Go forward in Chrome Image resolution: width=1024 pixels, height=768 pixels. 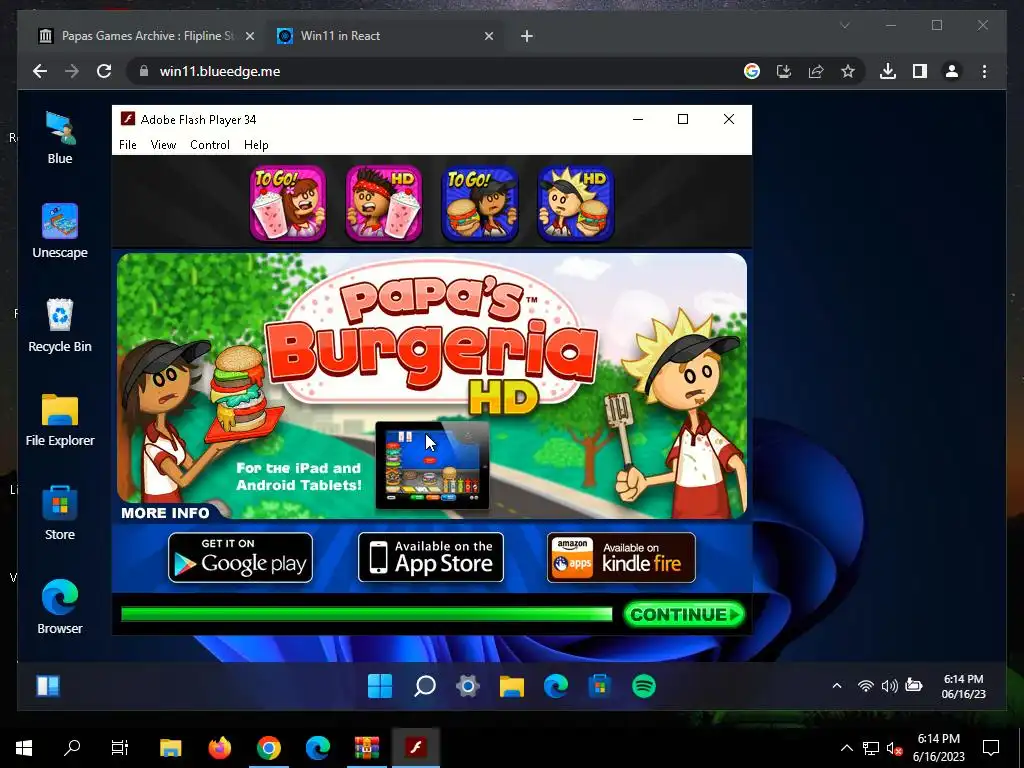pos(72,71)
